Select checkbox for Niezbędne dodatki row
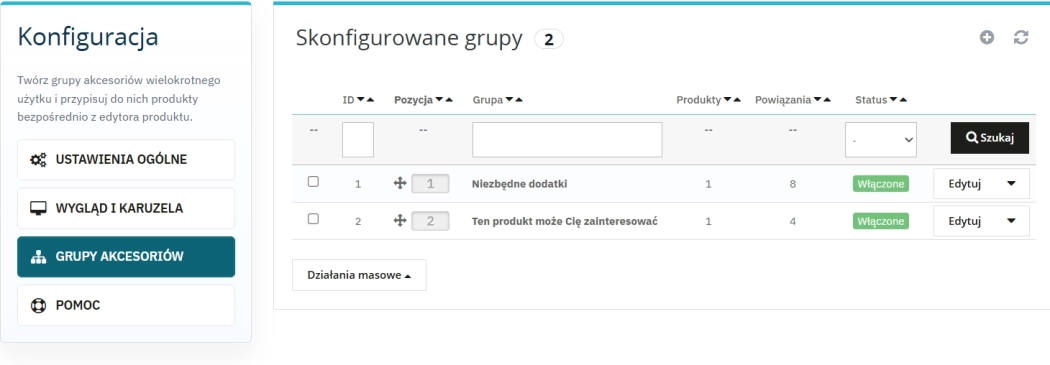 click(313, 181)
